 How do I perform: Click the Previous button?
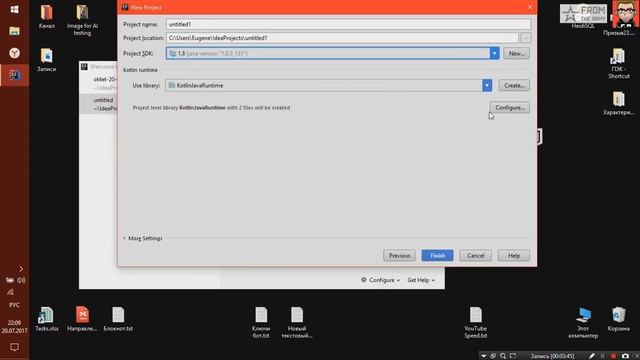pos(399,256)
